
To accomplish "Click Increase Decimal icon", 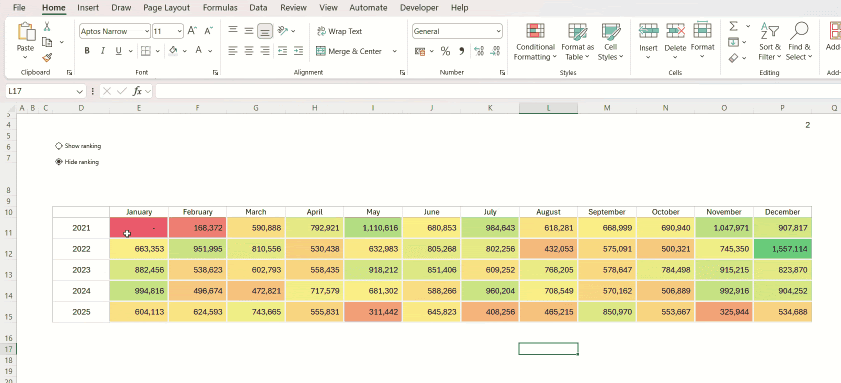I will click(479, 51).
